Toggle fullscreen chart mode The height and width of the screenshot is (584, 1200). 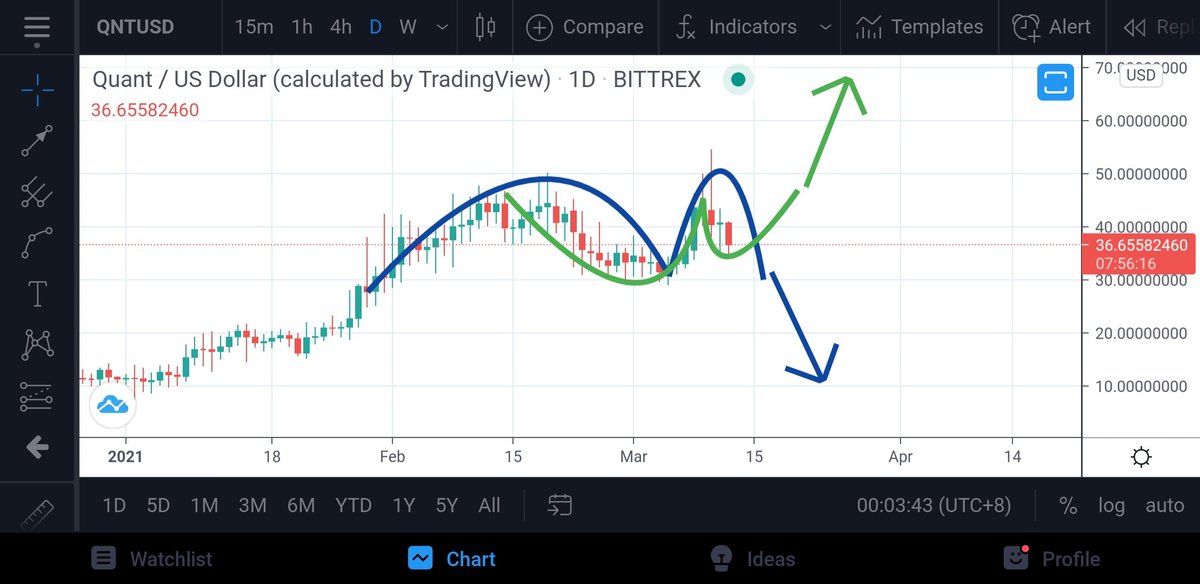coord(1054,82)
